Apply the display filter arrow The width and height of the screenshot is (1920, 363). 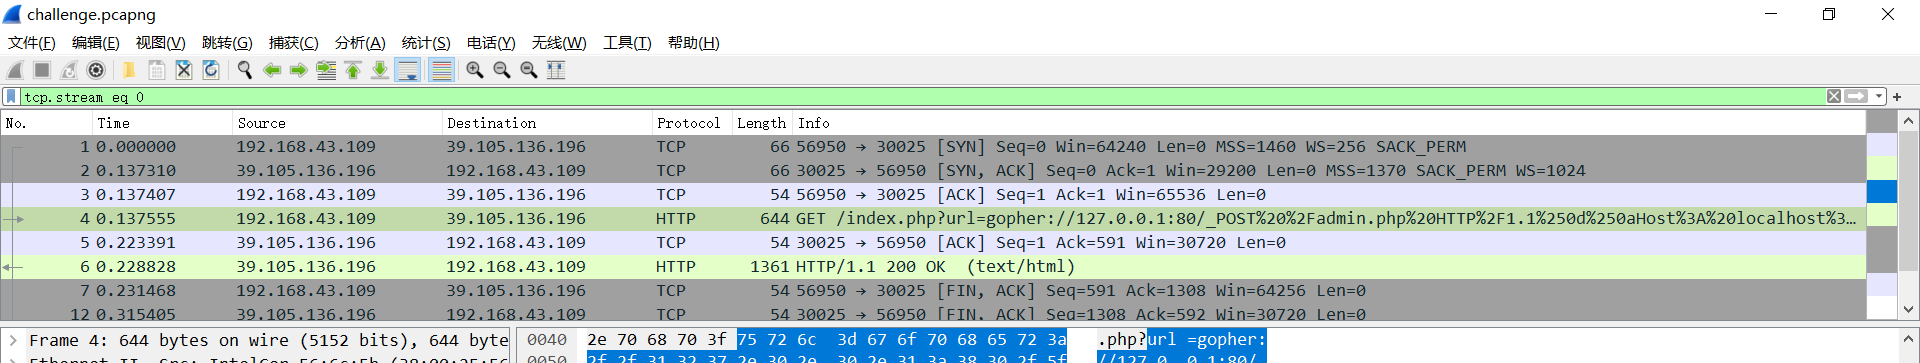click(1856, 97)
